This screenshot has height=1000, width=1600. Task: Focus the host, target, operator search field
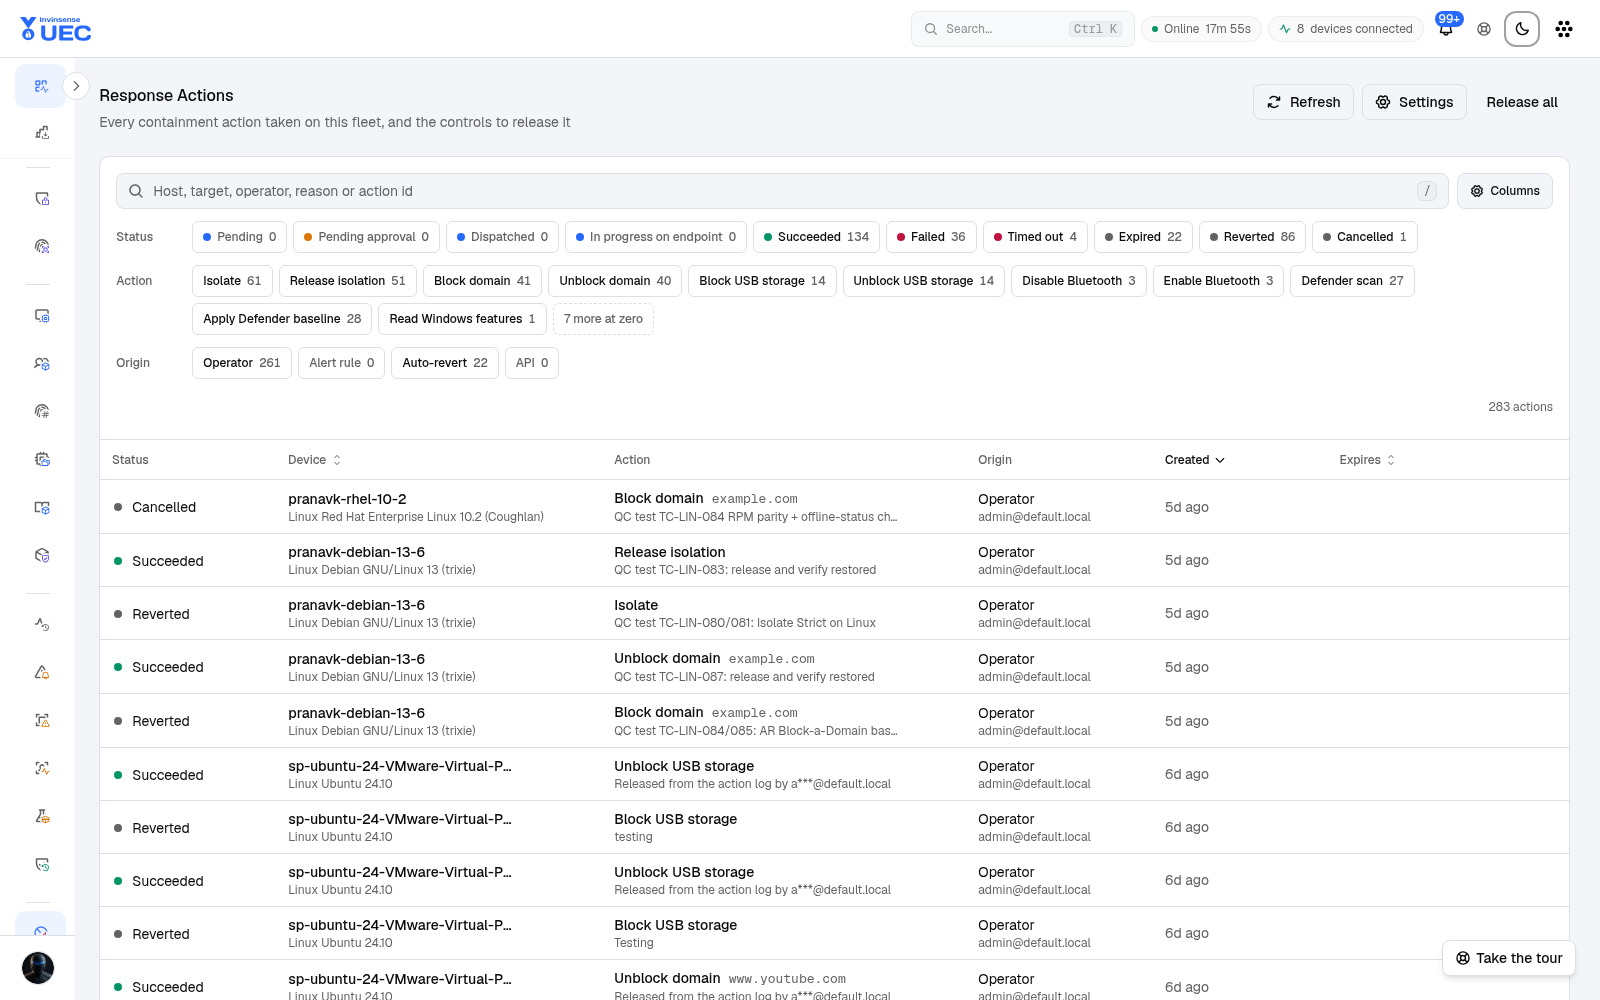pos(782,191)
